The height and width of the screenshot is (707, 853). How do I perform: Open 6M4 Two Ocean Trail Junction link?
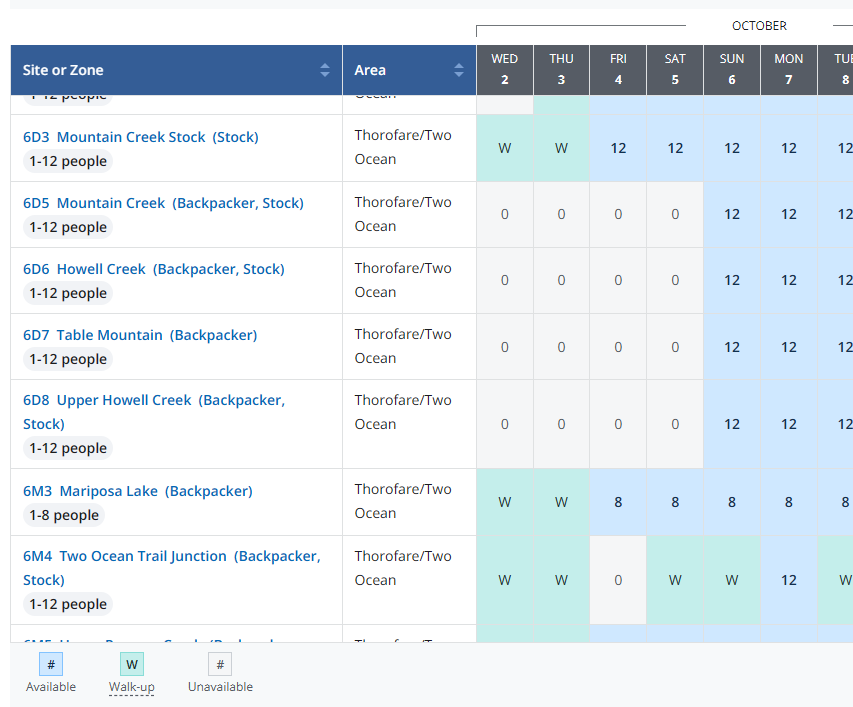(x=171, y=556)
